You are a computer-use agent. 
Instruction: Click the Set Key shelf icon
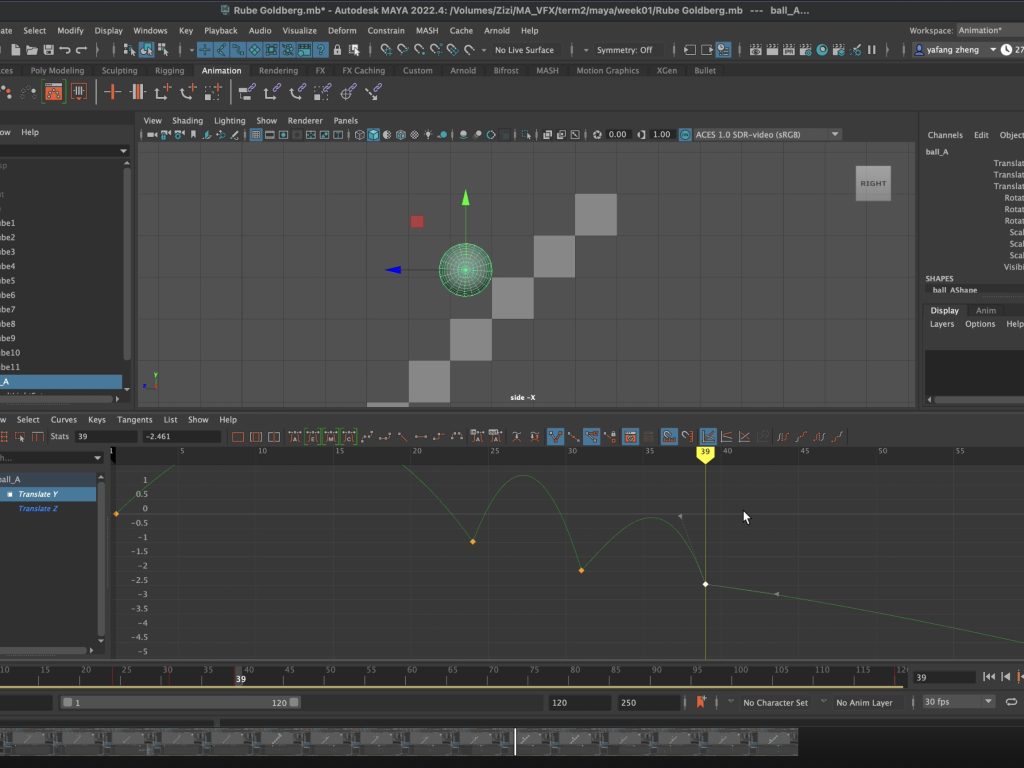[x=112, y=92]
